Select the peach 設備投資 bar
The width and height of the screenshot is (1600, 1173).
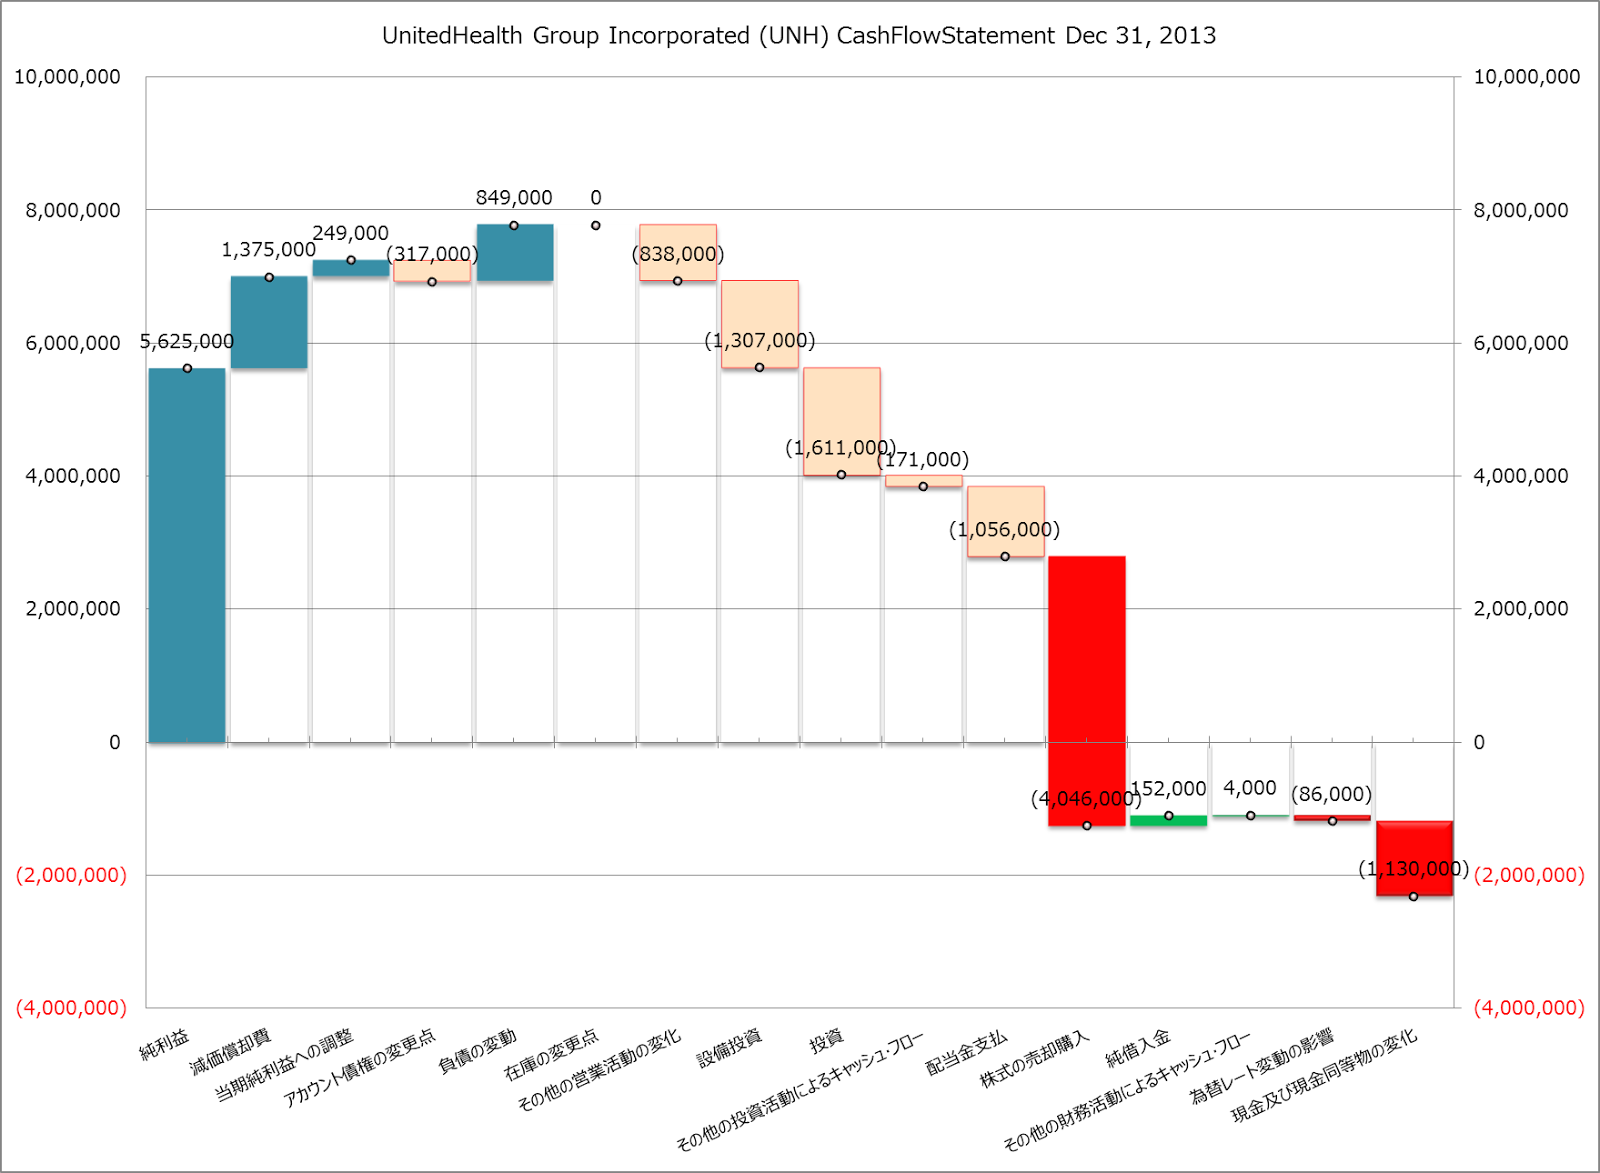[x=760, y=324]
